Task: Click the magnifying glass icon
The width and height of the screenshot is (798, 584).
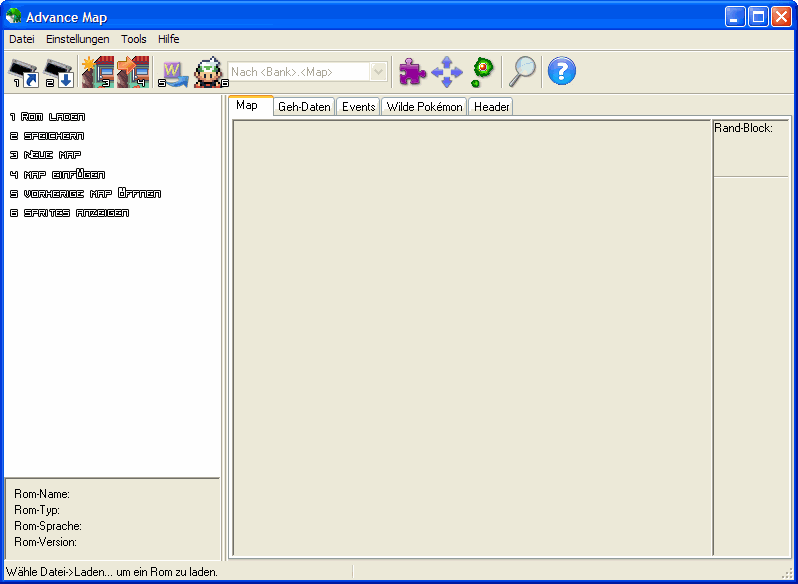Action: click(523, 72)
